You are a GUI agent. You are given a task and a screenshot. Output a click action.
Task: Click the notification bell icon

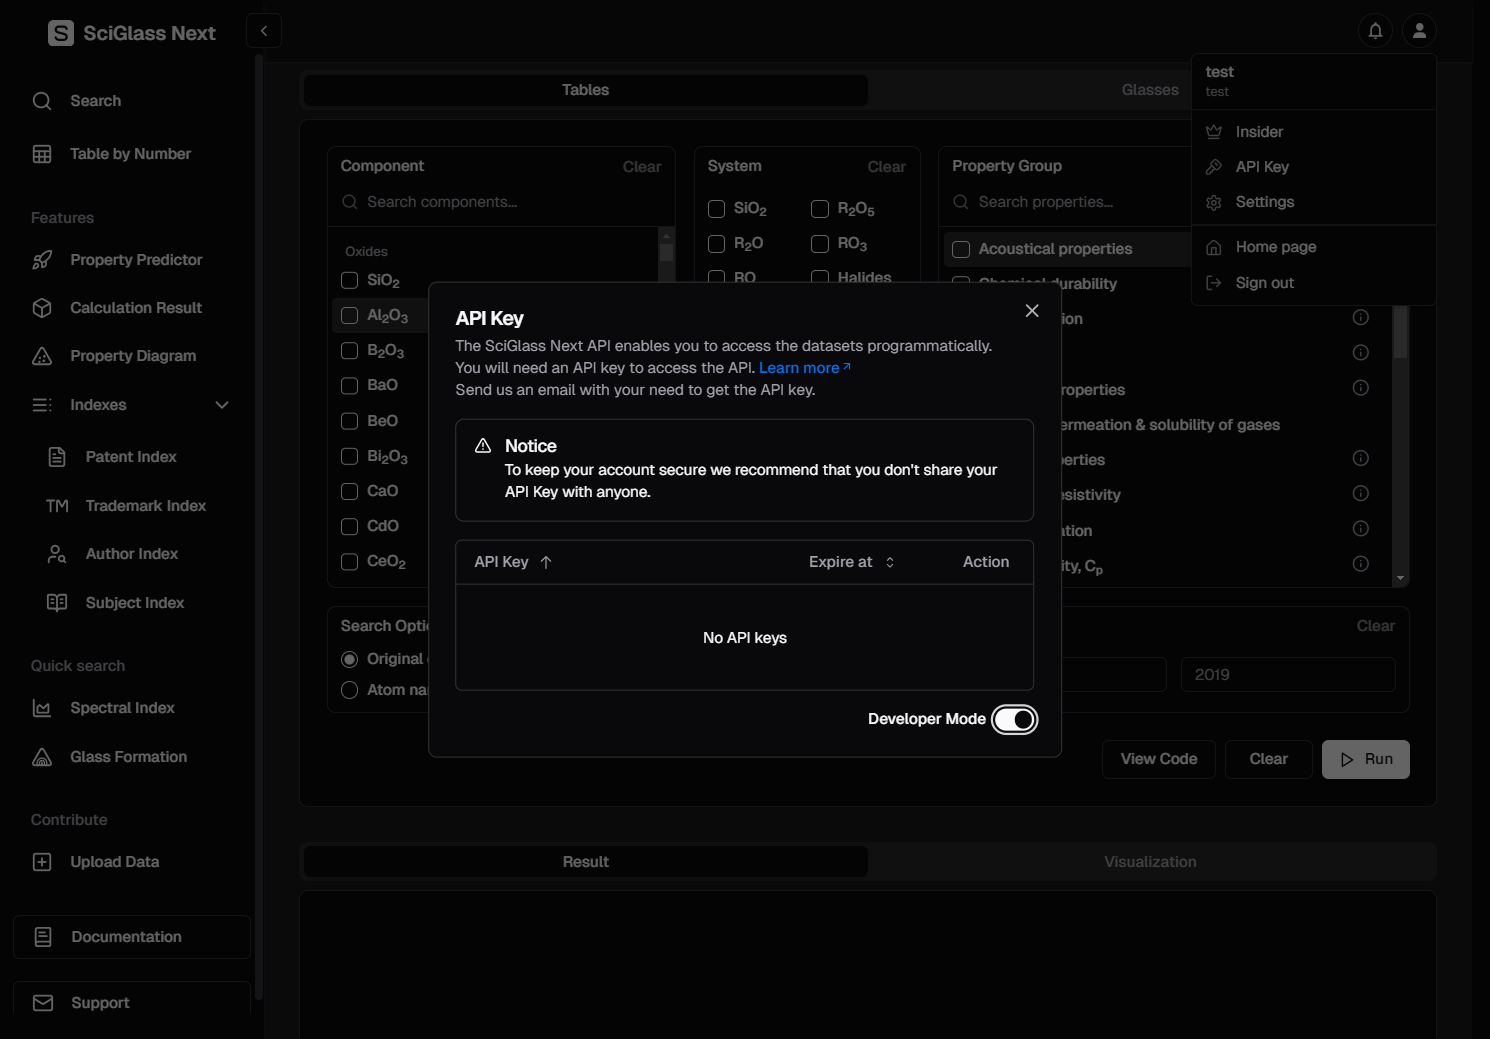1375,31
